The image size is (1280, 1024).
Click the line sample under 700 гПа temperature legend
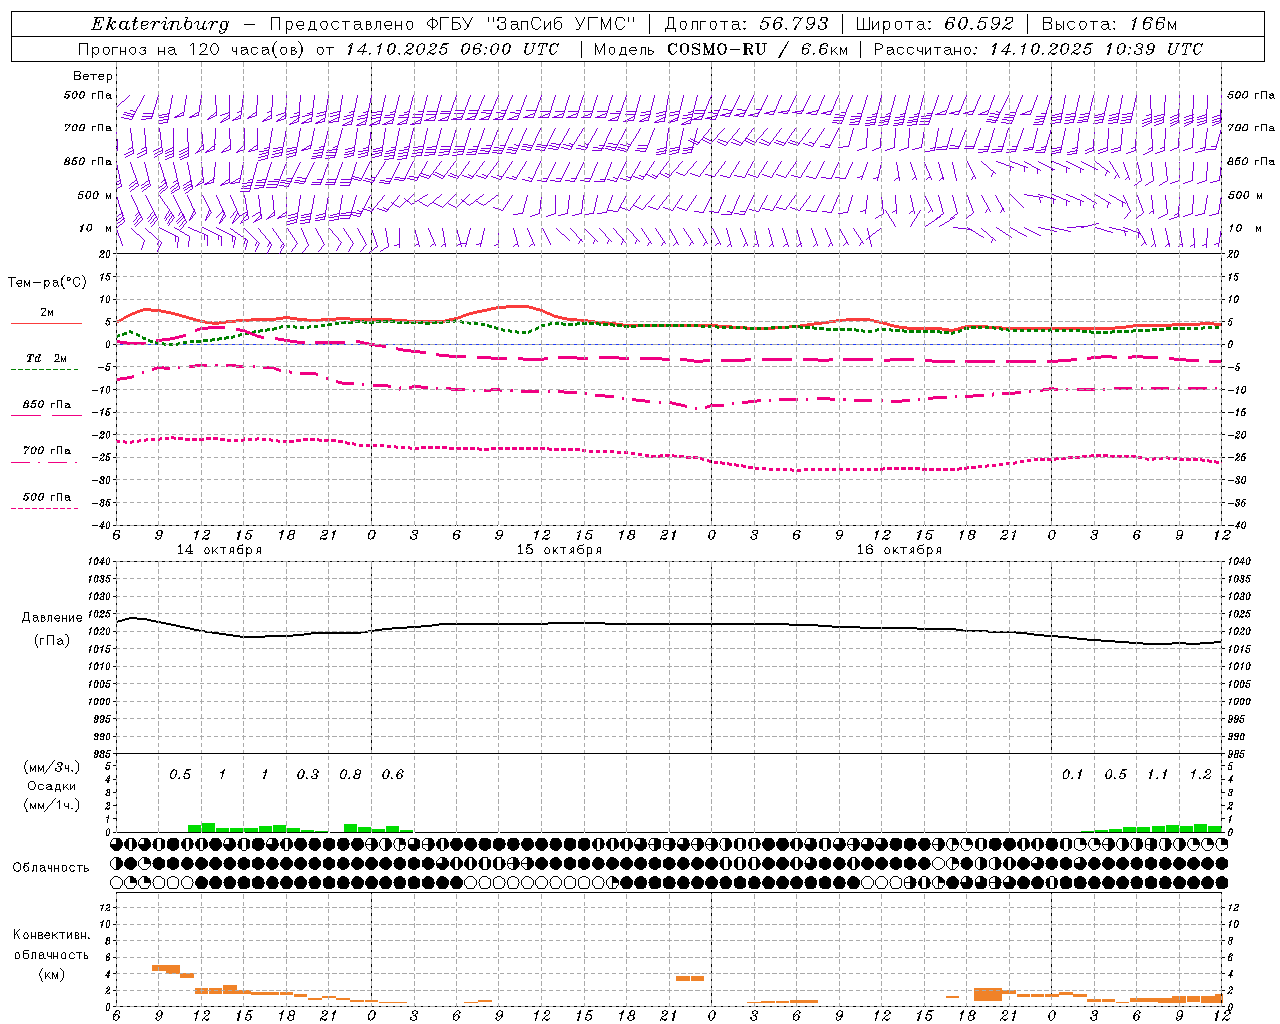(x=45, y=462)
